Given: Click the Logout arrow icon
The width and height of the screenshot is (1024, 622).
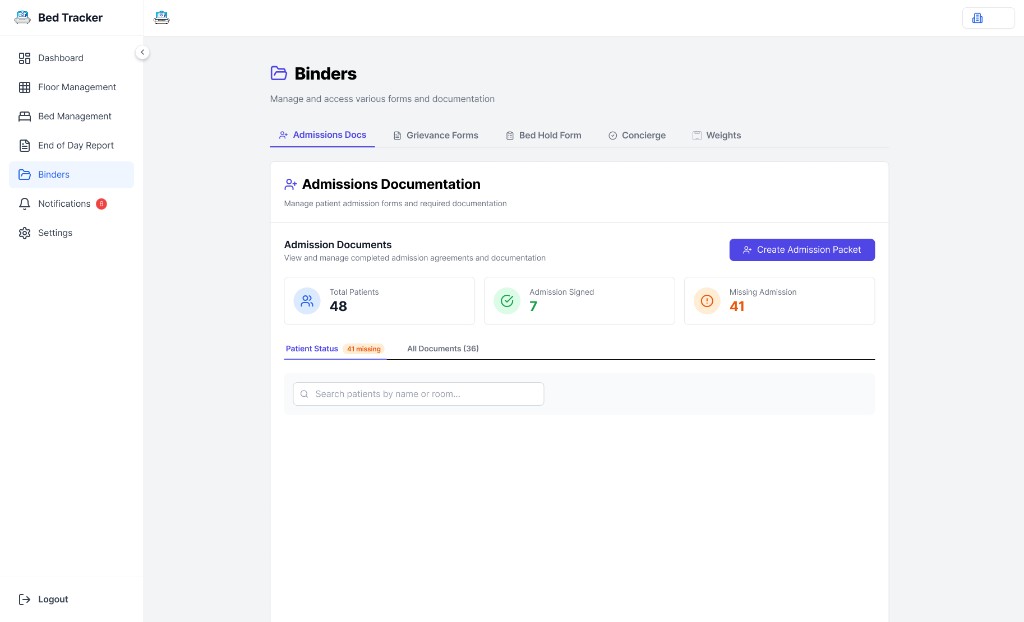Looking at the screenshot, I should coord(24,599).
